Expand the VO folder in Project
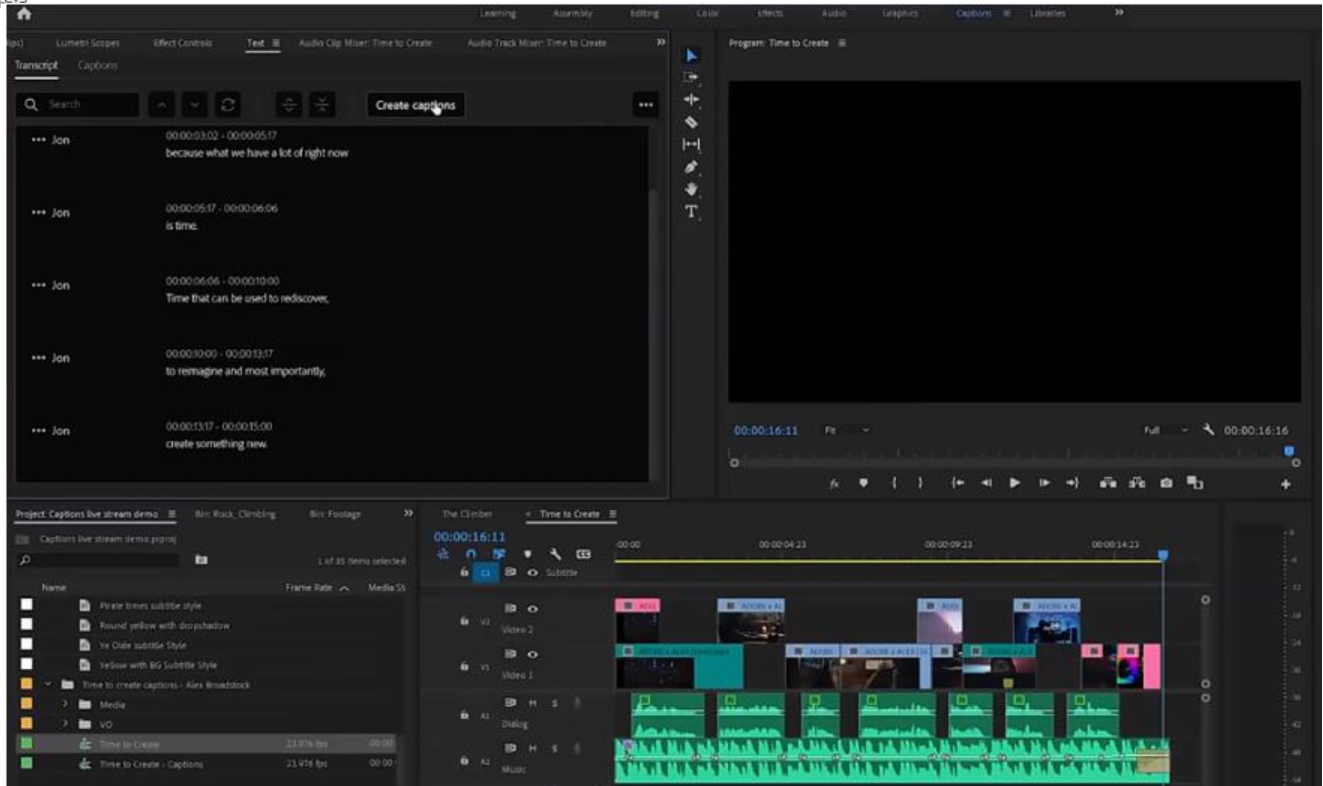Viewport: 1323px width, 786px height. pos(64,724)
